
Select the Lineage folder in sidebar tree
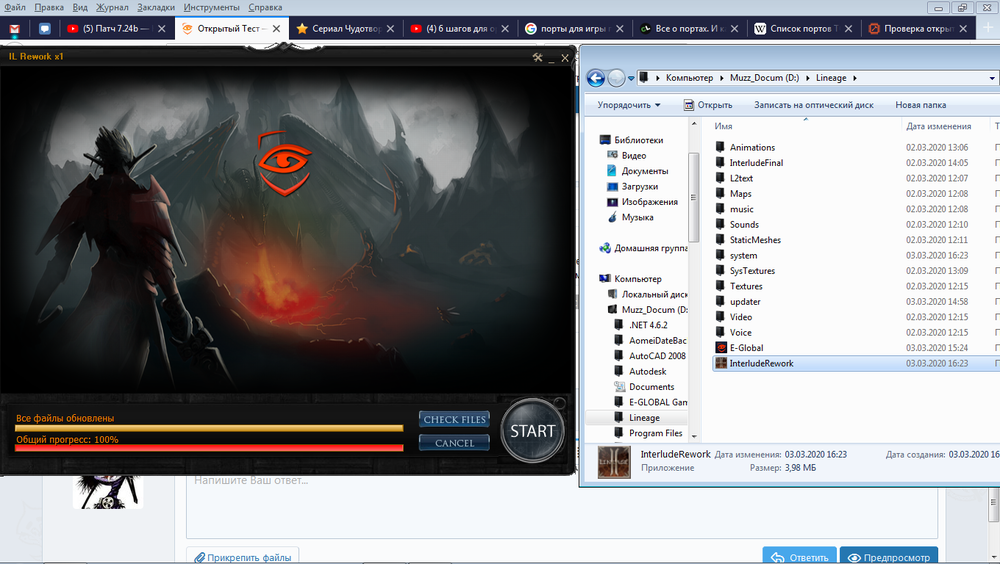click(x=644, y=418)
